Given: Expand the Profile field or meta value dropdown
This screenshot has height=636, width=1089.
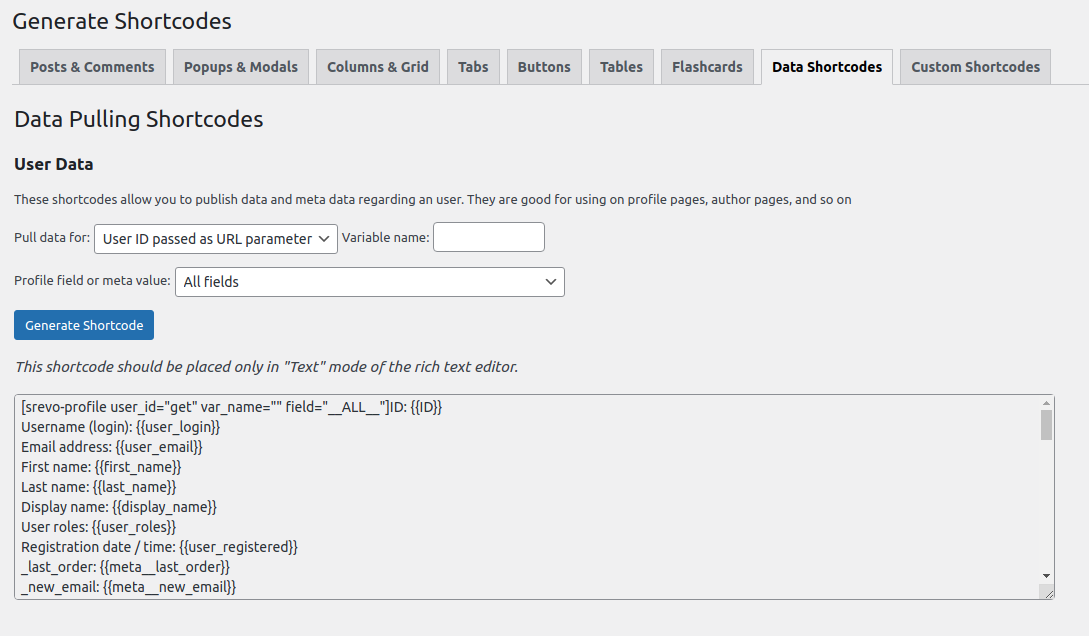Looking at the screenshot, I should (x=370, y=282).
